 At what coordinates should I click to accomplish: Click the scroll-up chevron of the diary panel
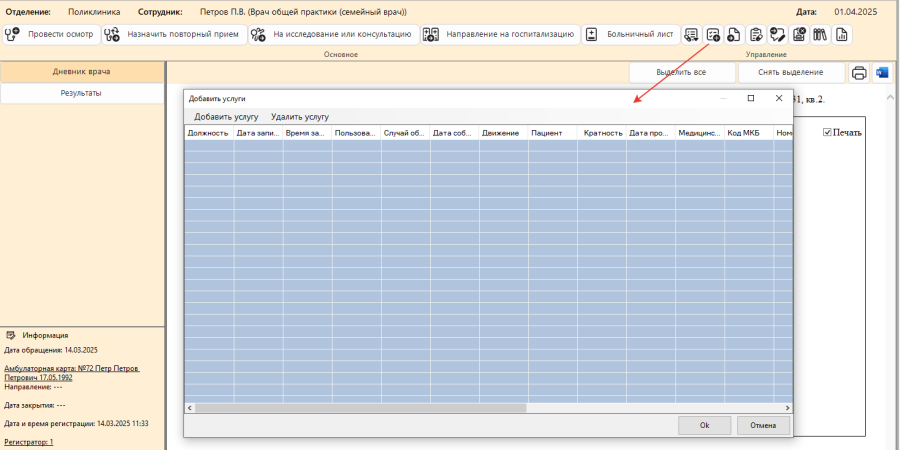tap(891, 96)
